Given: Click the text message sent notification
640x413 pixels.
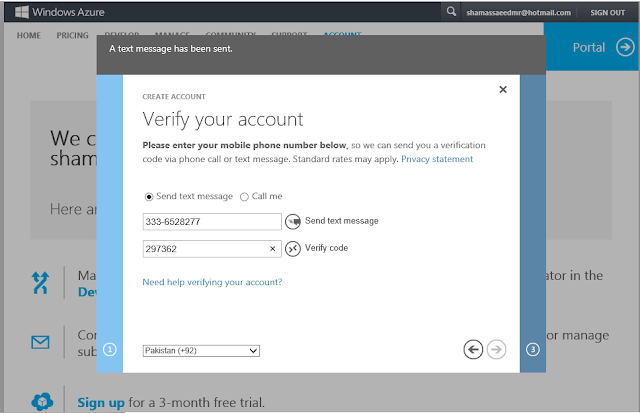Looking at the screenshot, I should (171, 49).
